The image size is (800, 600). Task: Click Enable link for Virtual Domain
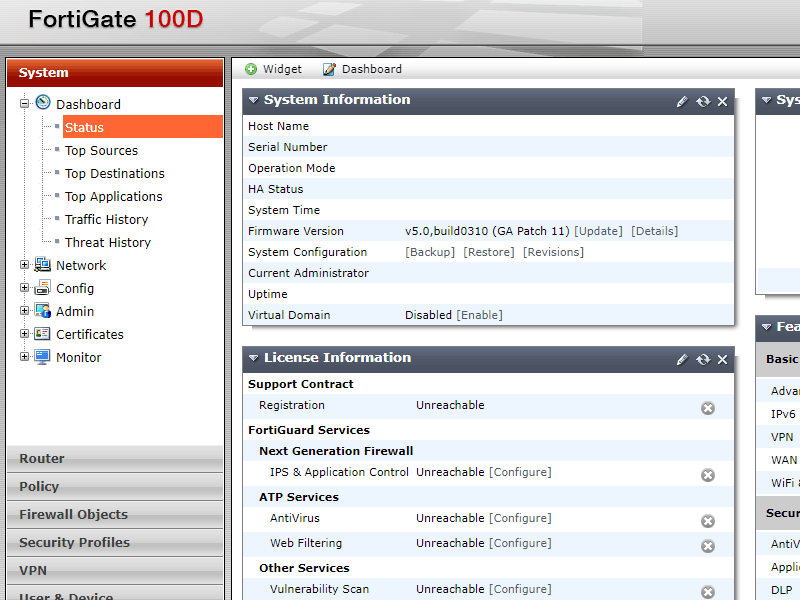click(x=480, y=315)
